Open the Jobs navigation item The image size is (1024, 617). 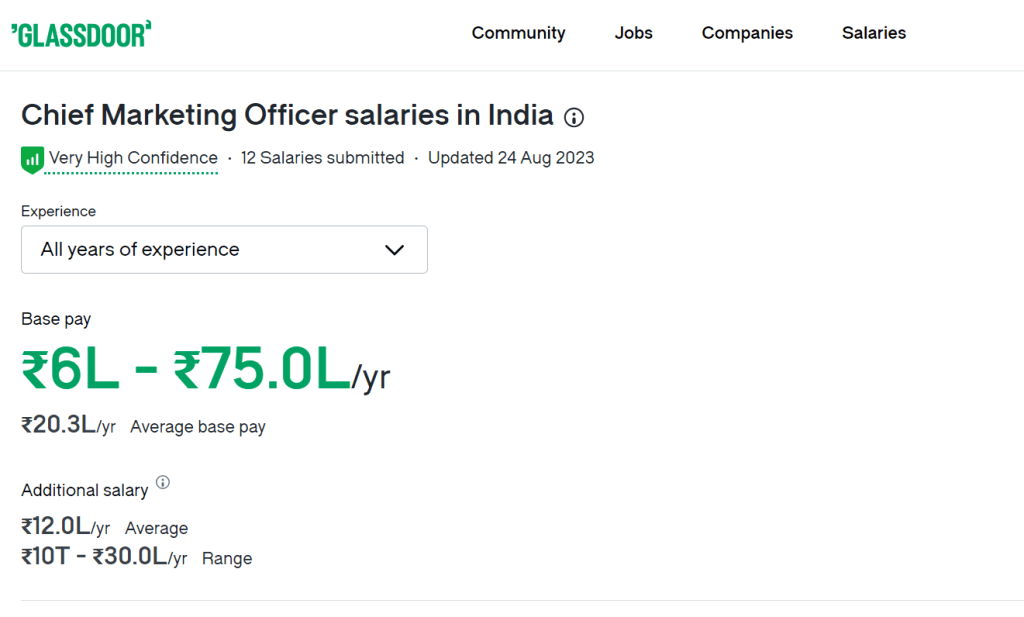[633, 33]
